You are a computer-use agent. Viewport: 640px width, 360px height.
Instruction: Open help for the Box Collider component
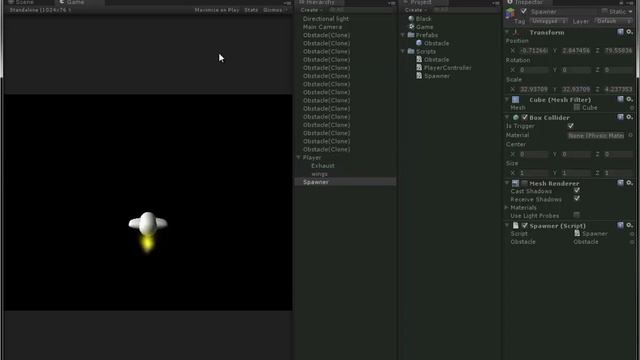[x=620, y=117]
